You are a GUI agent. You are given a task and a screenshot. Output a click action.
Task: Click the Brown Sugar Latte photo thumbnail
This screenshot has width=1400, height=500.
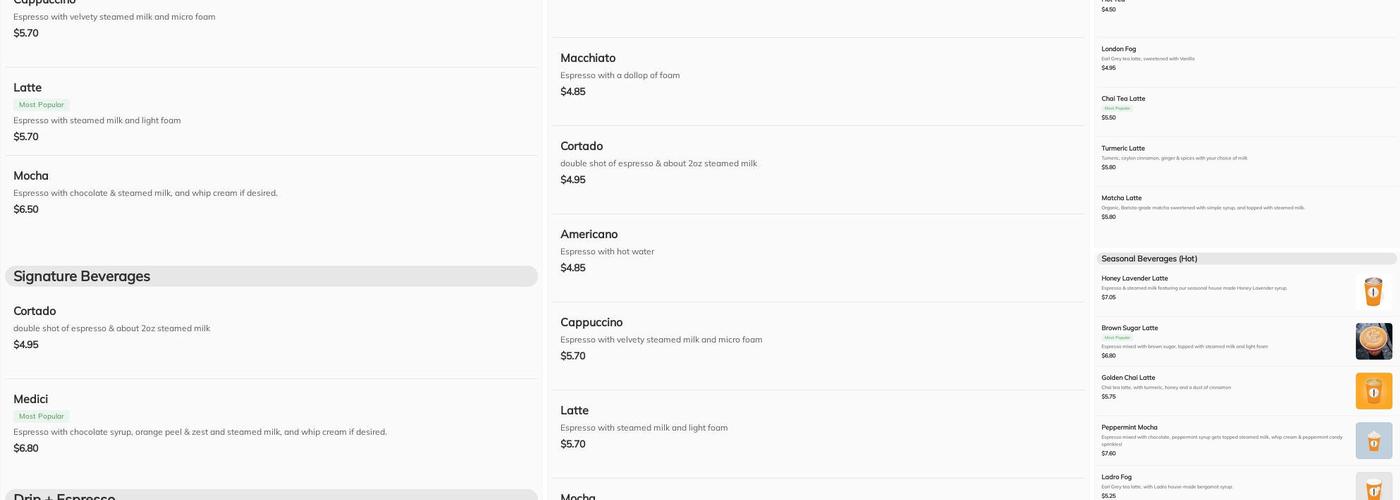point(1373,341)
